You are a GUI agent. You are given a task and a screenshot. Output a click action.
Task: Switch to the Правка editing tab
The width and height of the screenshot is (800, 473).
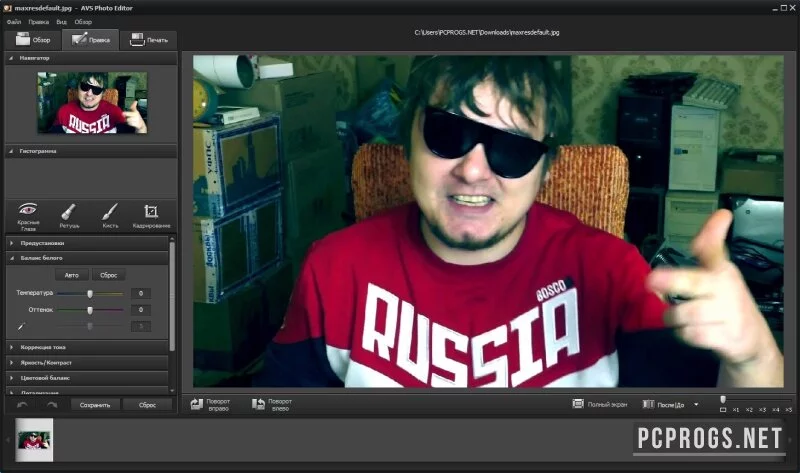pyautogui.click(x=90, y=40)
